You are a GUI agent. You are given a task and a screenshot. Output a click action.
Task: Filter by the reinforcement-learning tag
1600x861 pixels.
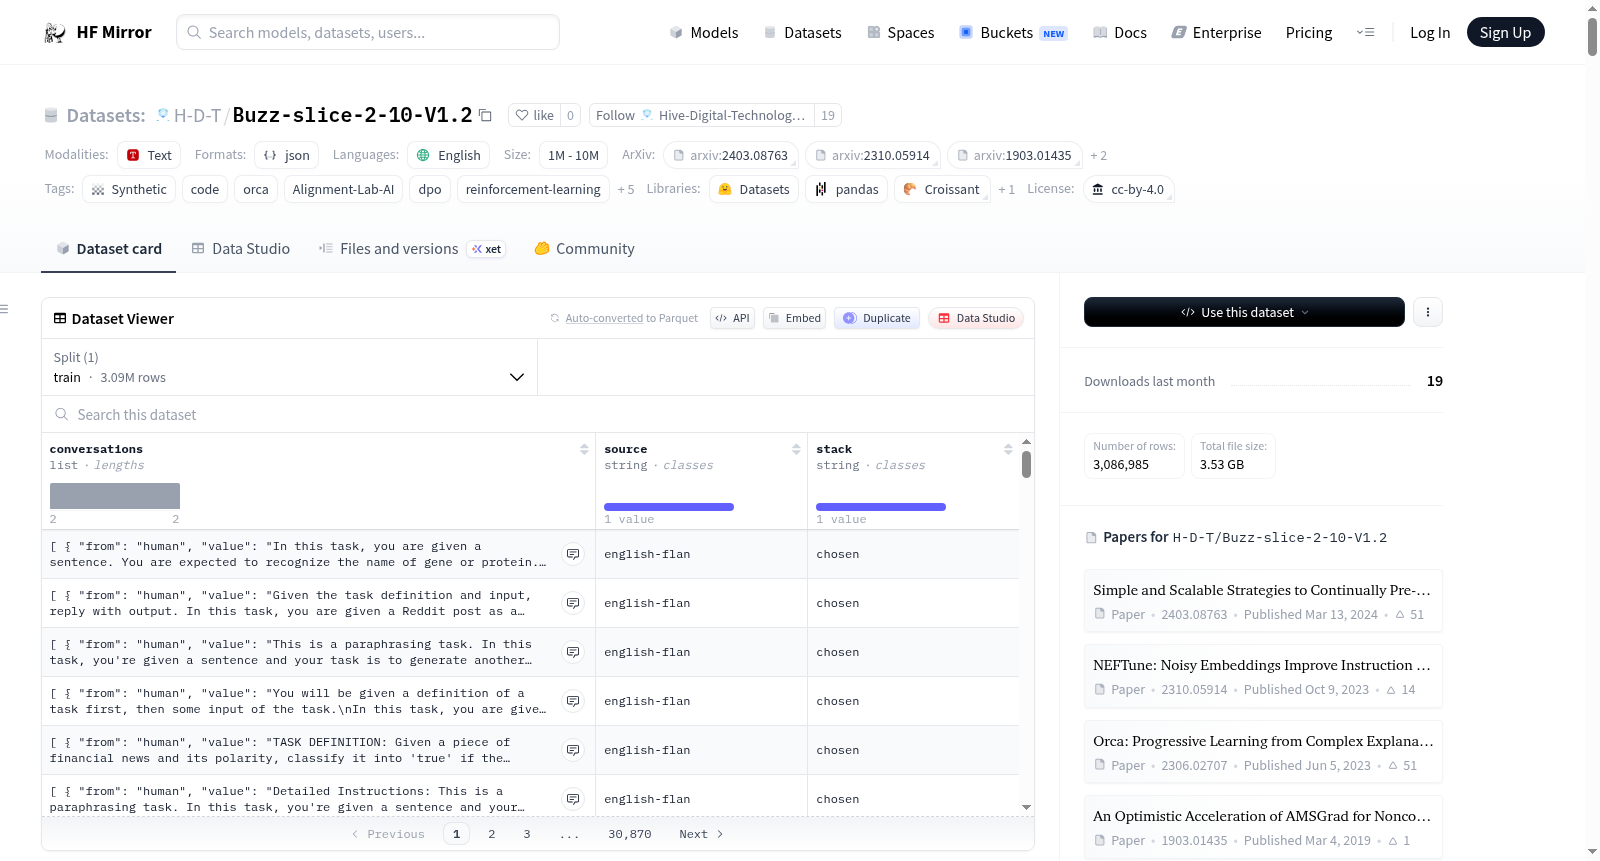point(533,189)
